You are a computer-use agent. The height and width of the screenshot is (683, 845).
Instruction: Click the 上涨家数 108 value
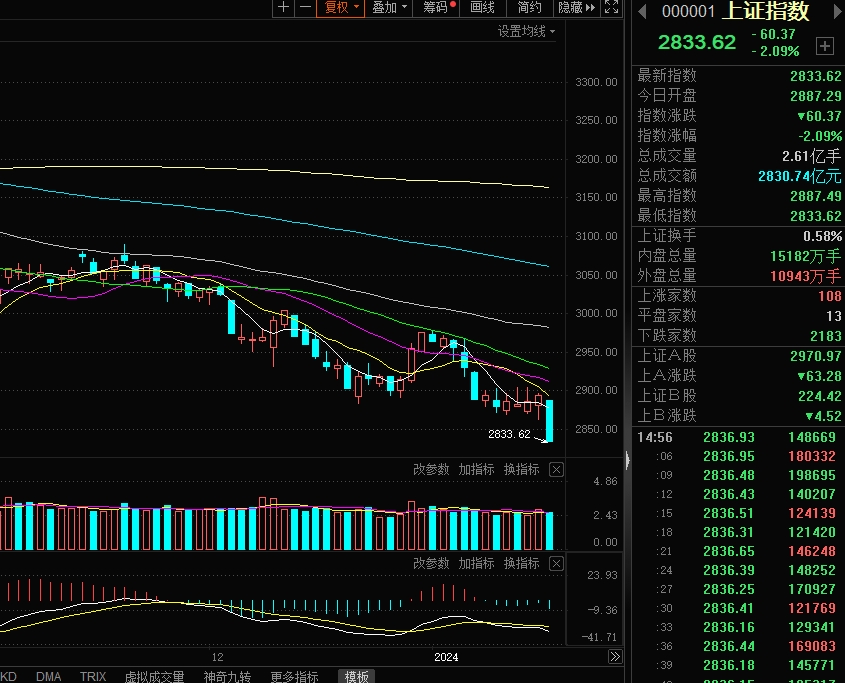829,296
